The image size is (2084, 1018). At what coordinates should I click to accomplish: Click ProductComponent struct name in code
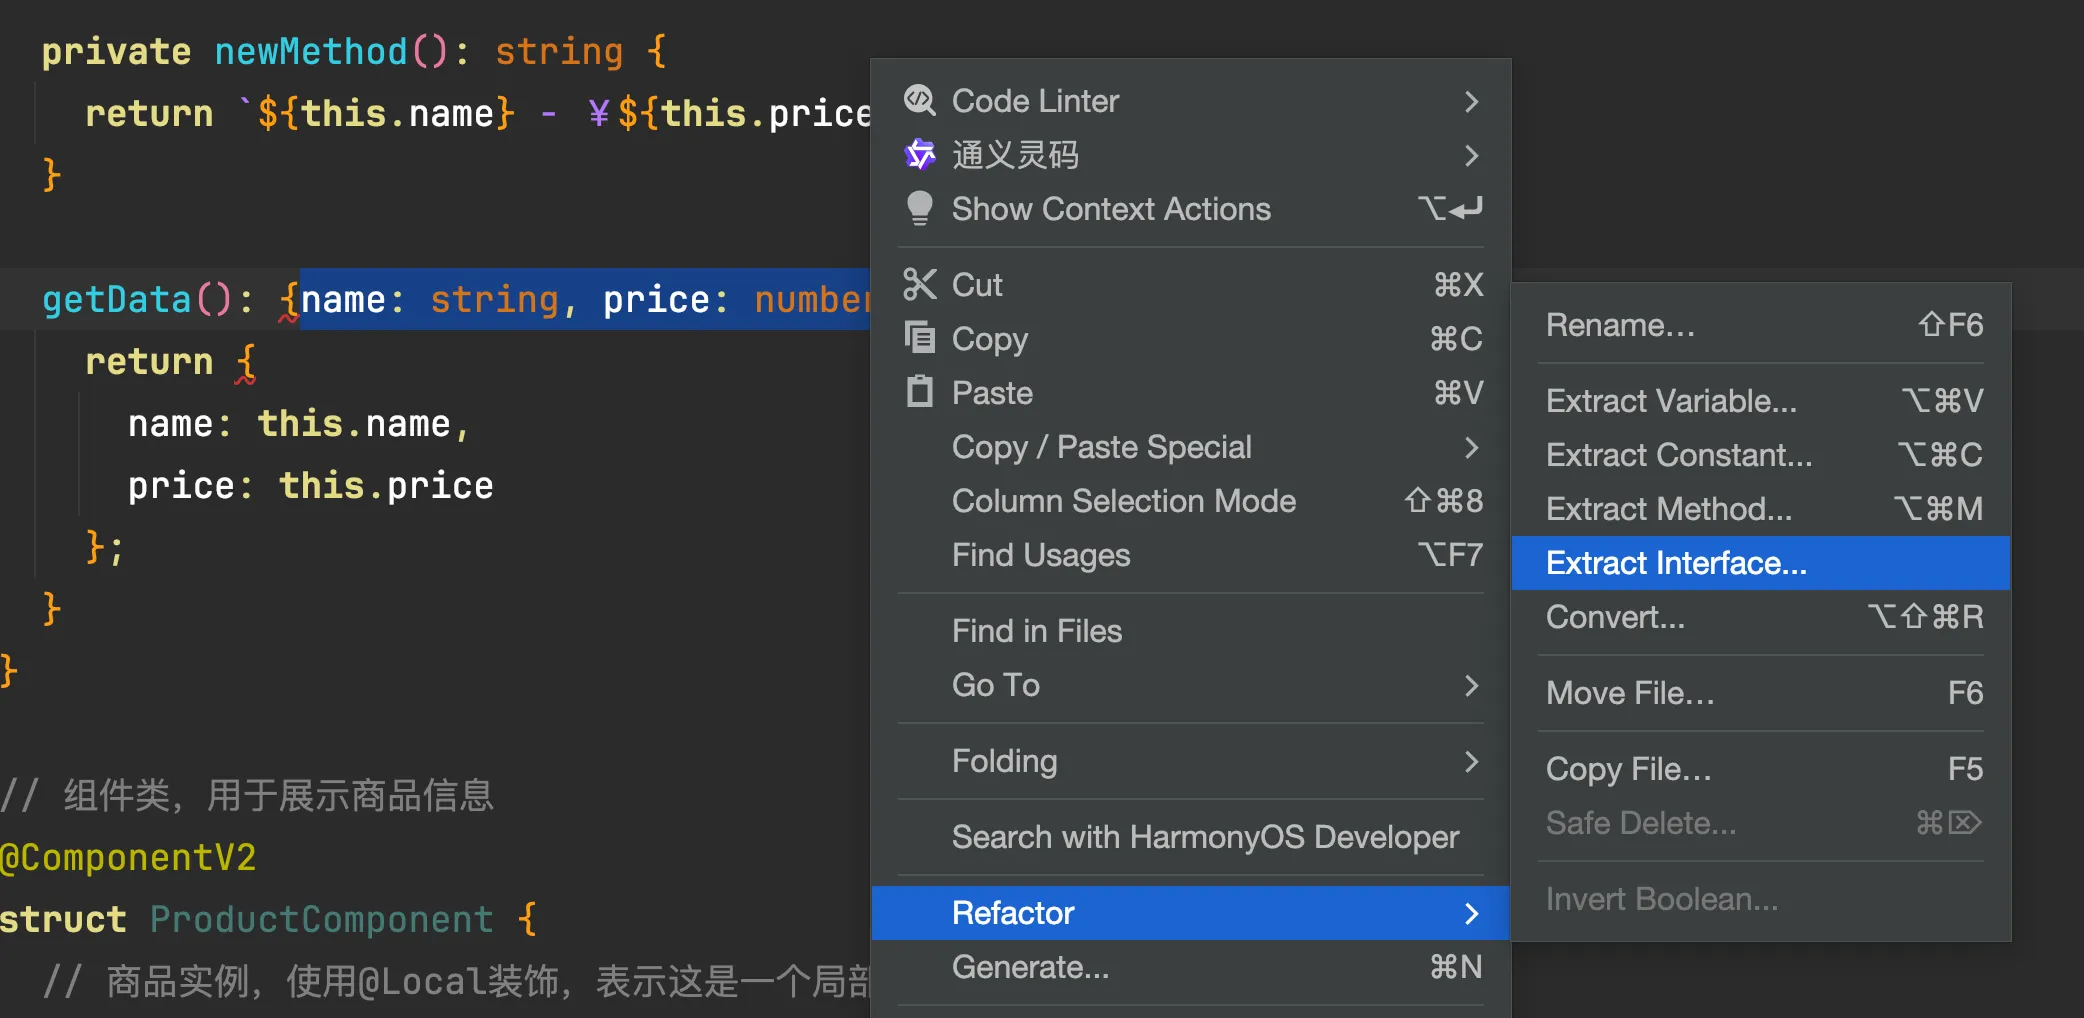pyautogui.click(x=321, y=919)
